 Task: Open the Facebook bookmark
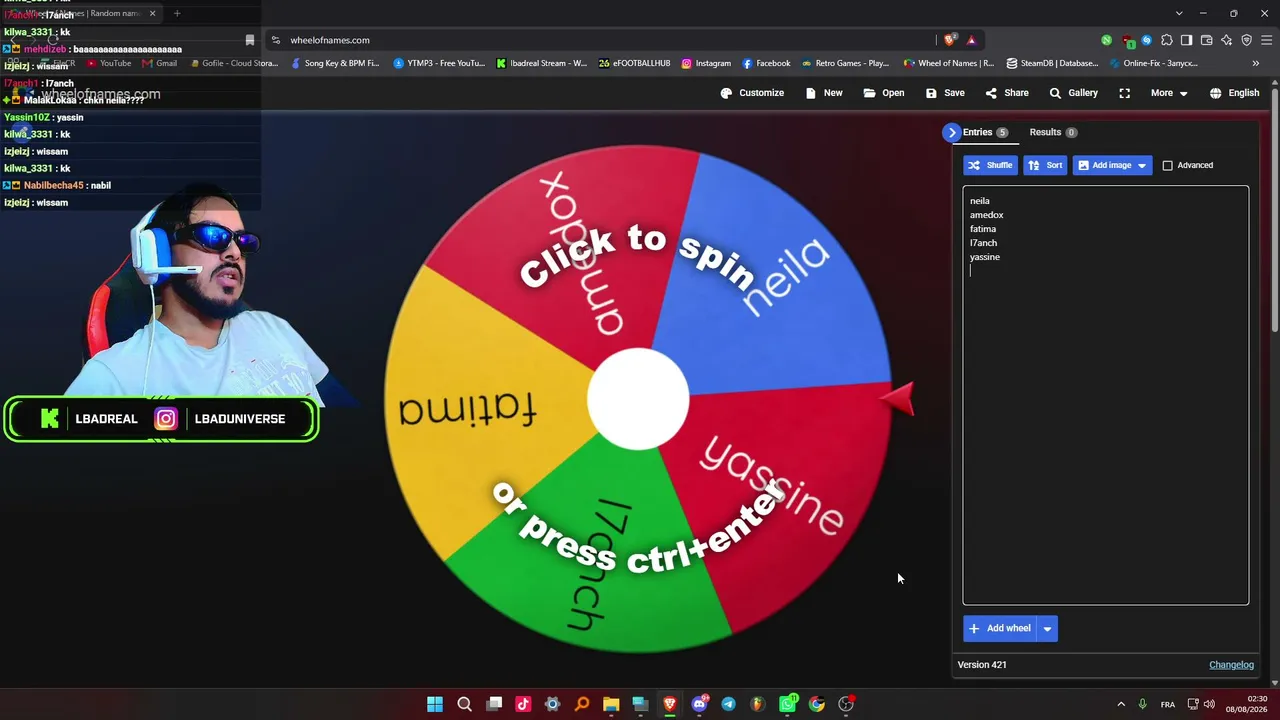[x=766, y=63]
